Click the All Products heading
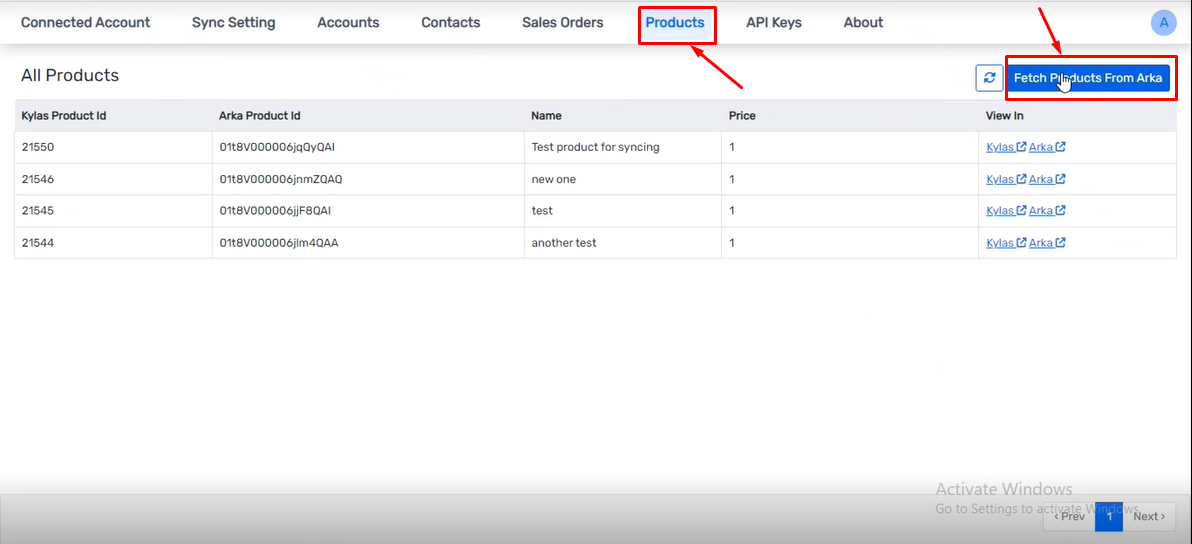Image resolution: width=1192 pixels, height=544 pixels. [x=70, y=75]
